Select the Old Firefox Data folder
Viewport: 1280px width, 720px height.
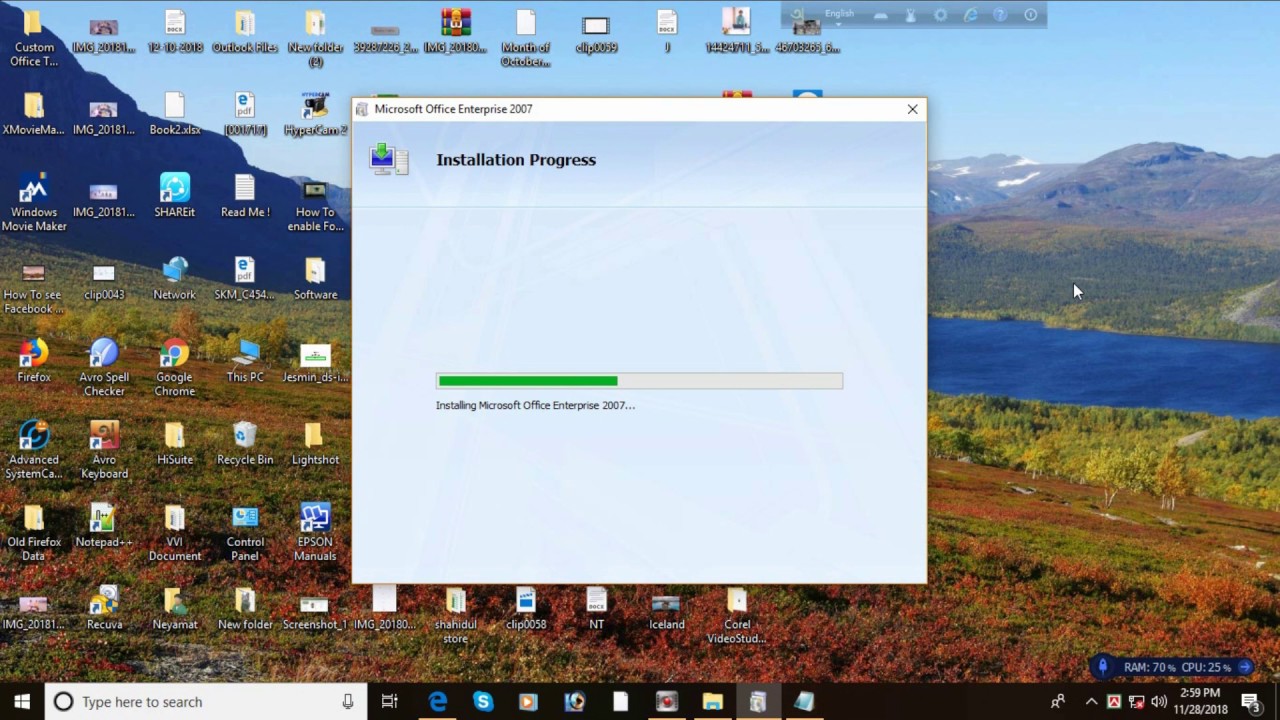click(x=34, y=532)
